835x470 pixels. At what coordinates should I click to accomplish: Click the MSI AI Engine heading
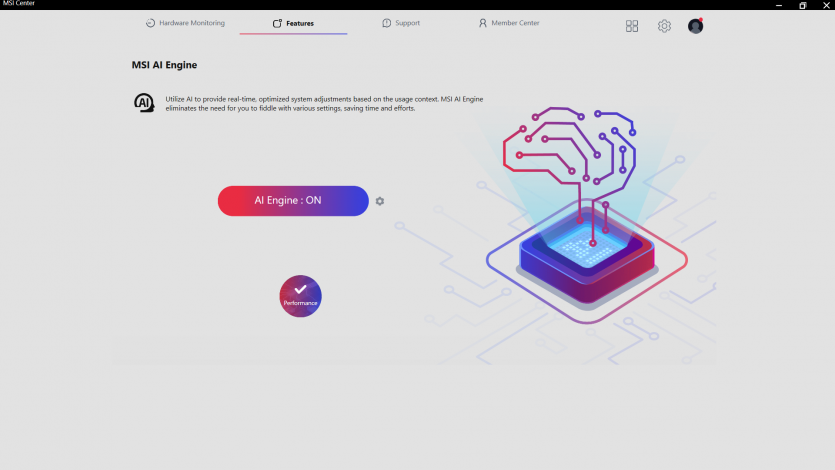pos(164,65)
